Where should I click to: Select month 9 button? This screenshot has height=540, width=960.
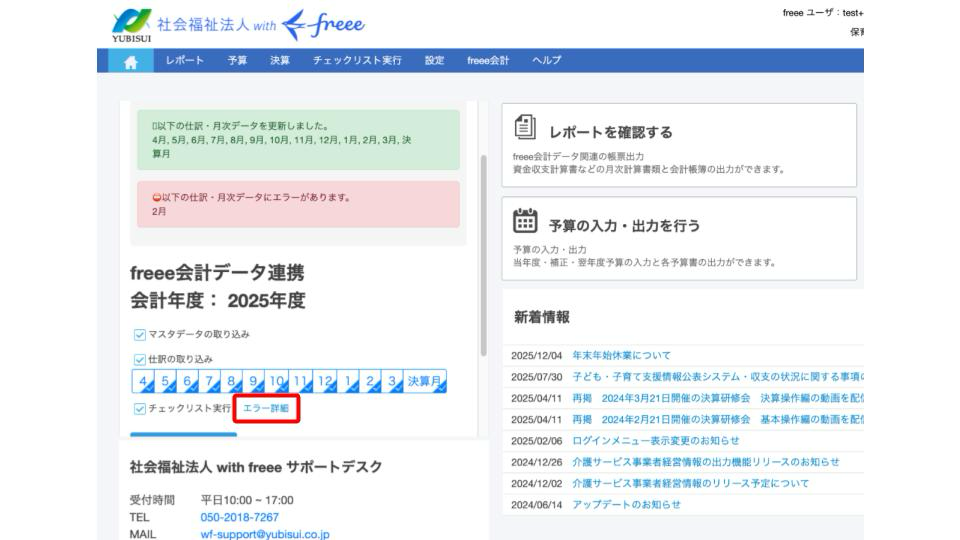[x=253, y=381]
